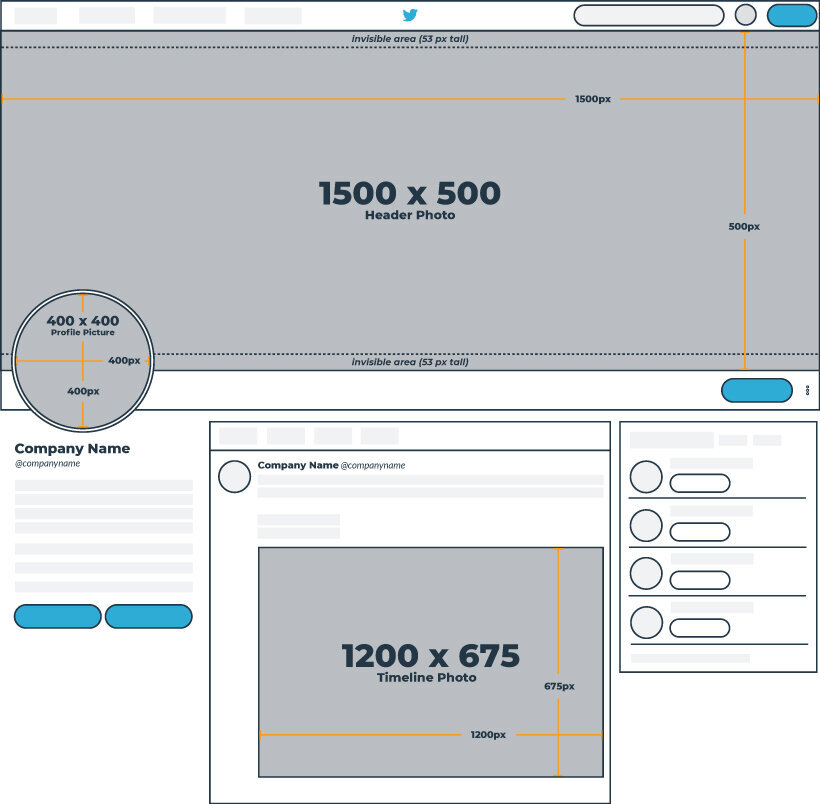
Task: Select the first placeholder tab above the tweet
Action: tap(238, 436)
